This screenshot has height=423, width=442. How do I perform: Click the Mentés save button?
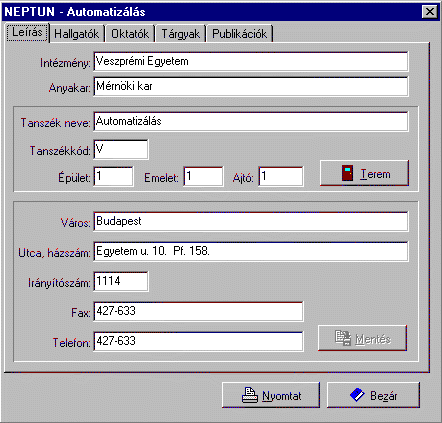(363, 338)
